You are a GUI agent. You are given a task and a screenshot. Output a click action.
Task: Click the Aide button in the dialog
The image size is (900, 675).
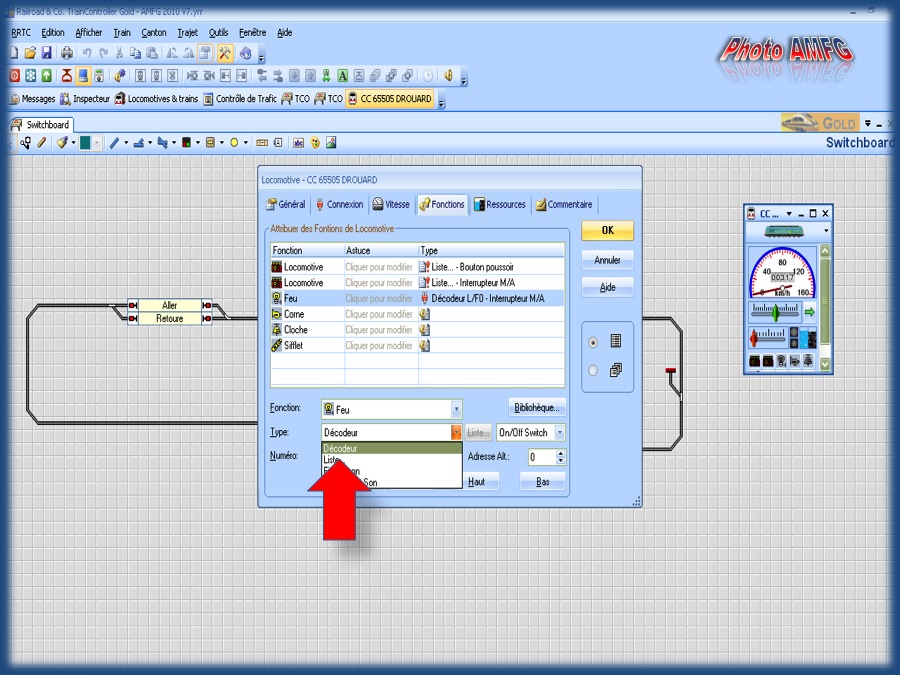coord(607,287)
